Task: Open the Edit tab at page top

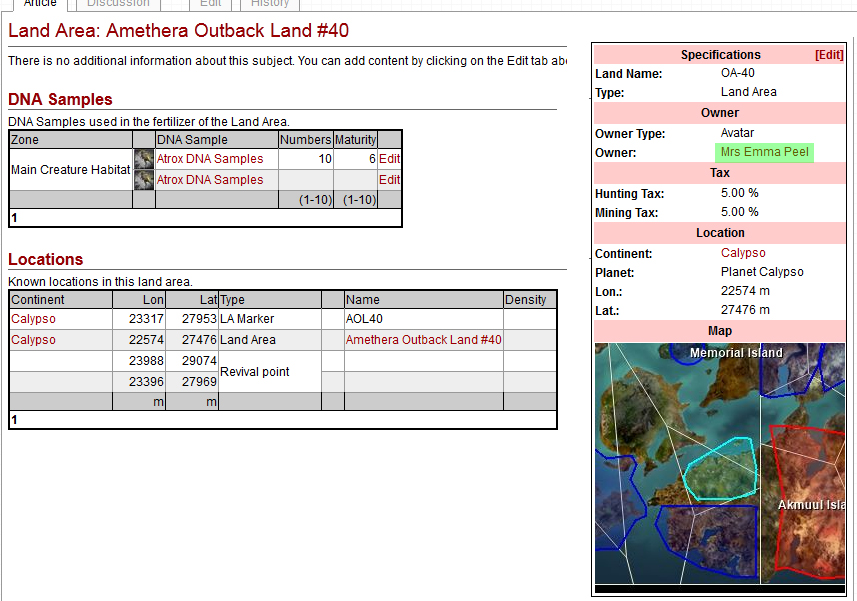Action: (x=210, y=4)
